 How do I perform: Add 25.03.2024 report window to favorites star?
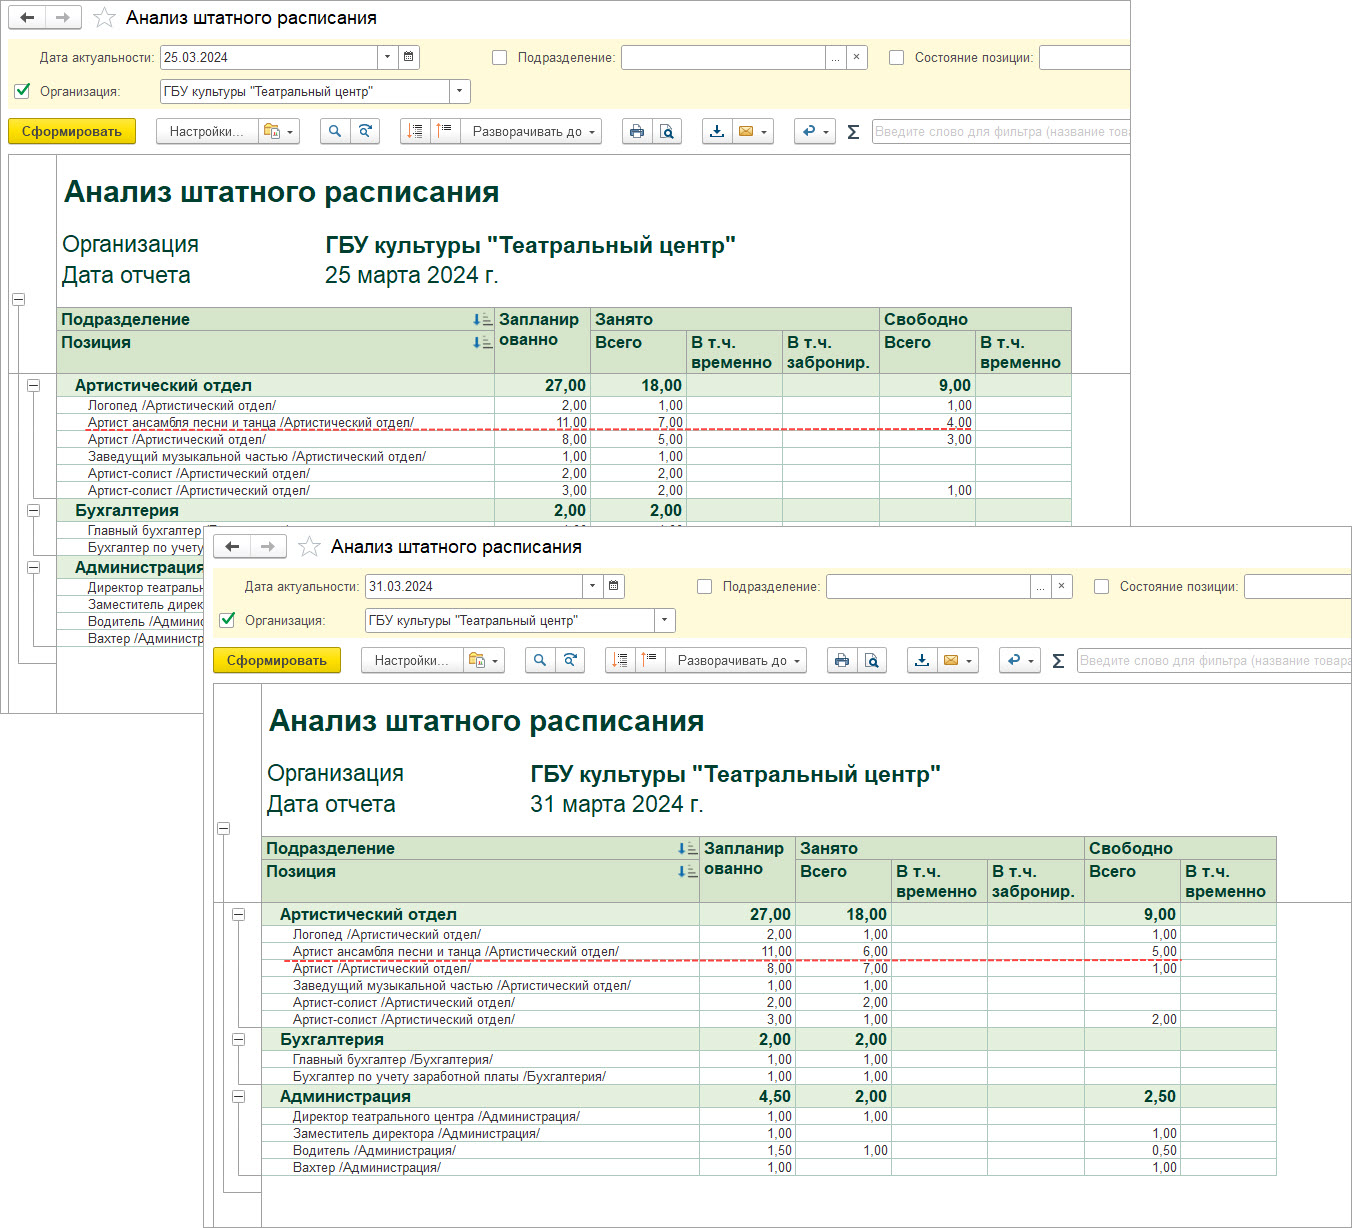pos(104,18)
